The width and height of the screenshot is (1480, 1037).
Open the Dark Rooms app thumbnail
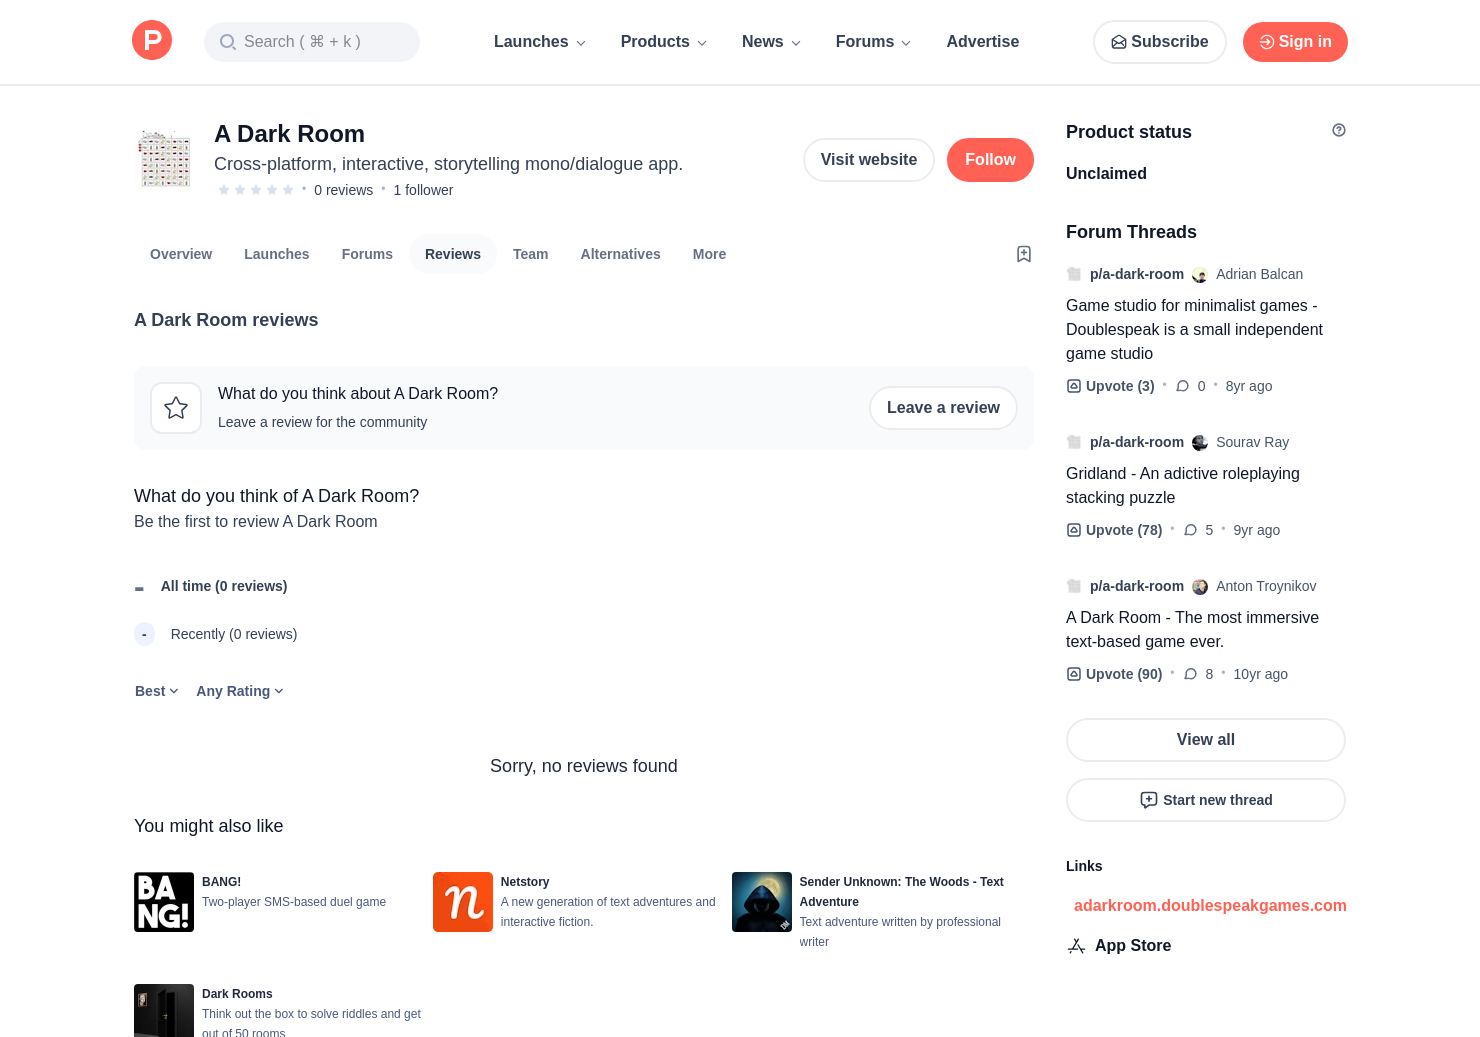164,1010
